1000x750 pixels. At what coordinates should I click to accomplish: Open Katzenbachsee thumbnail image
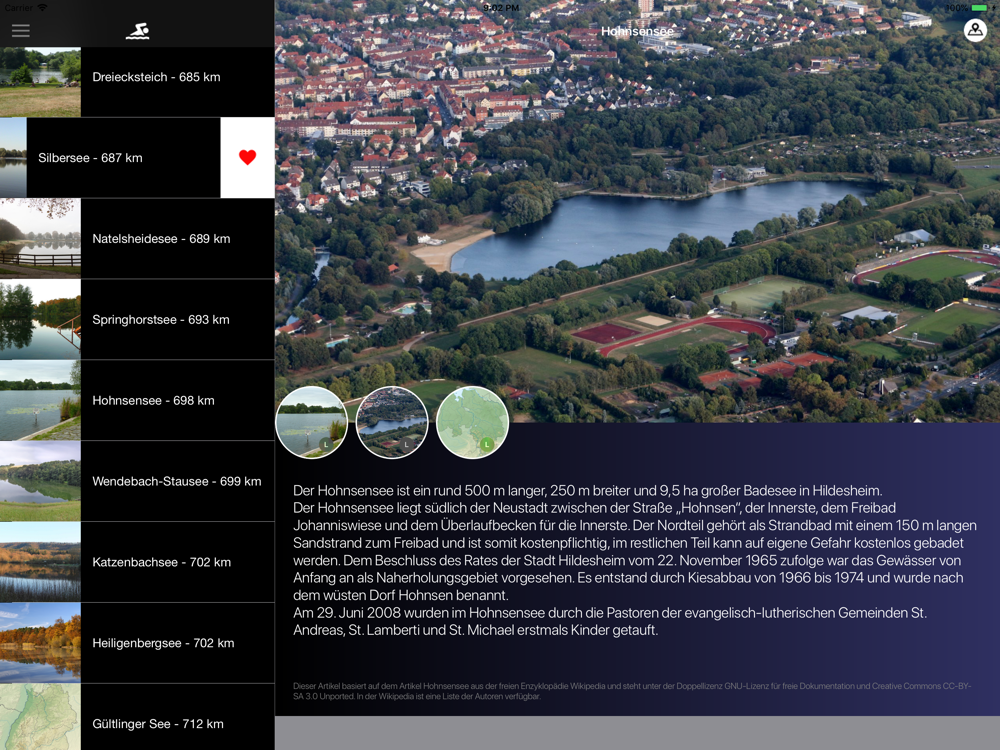(40, 562)
